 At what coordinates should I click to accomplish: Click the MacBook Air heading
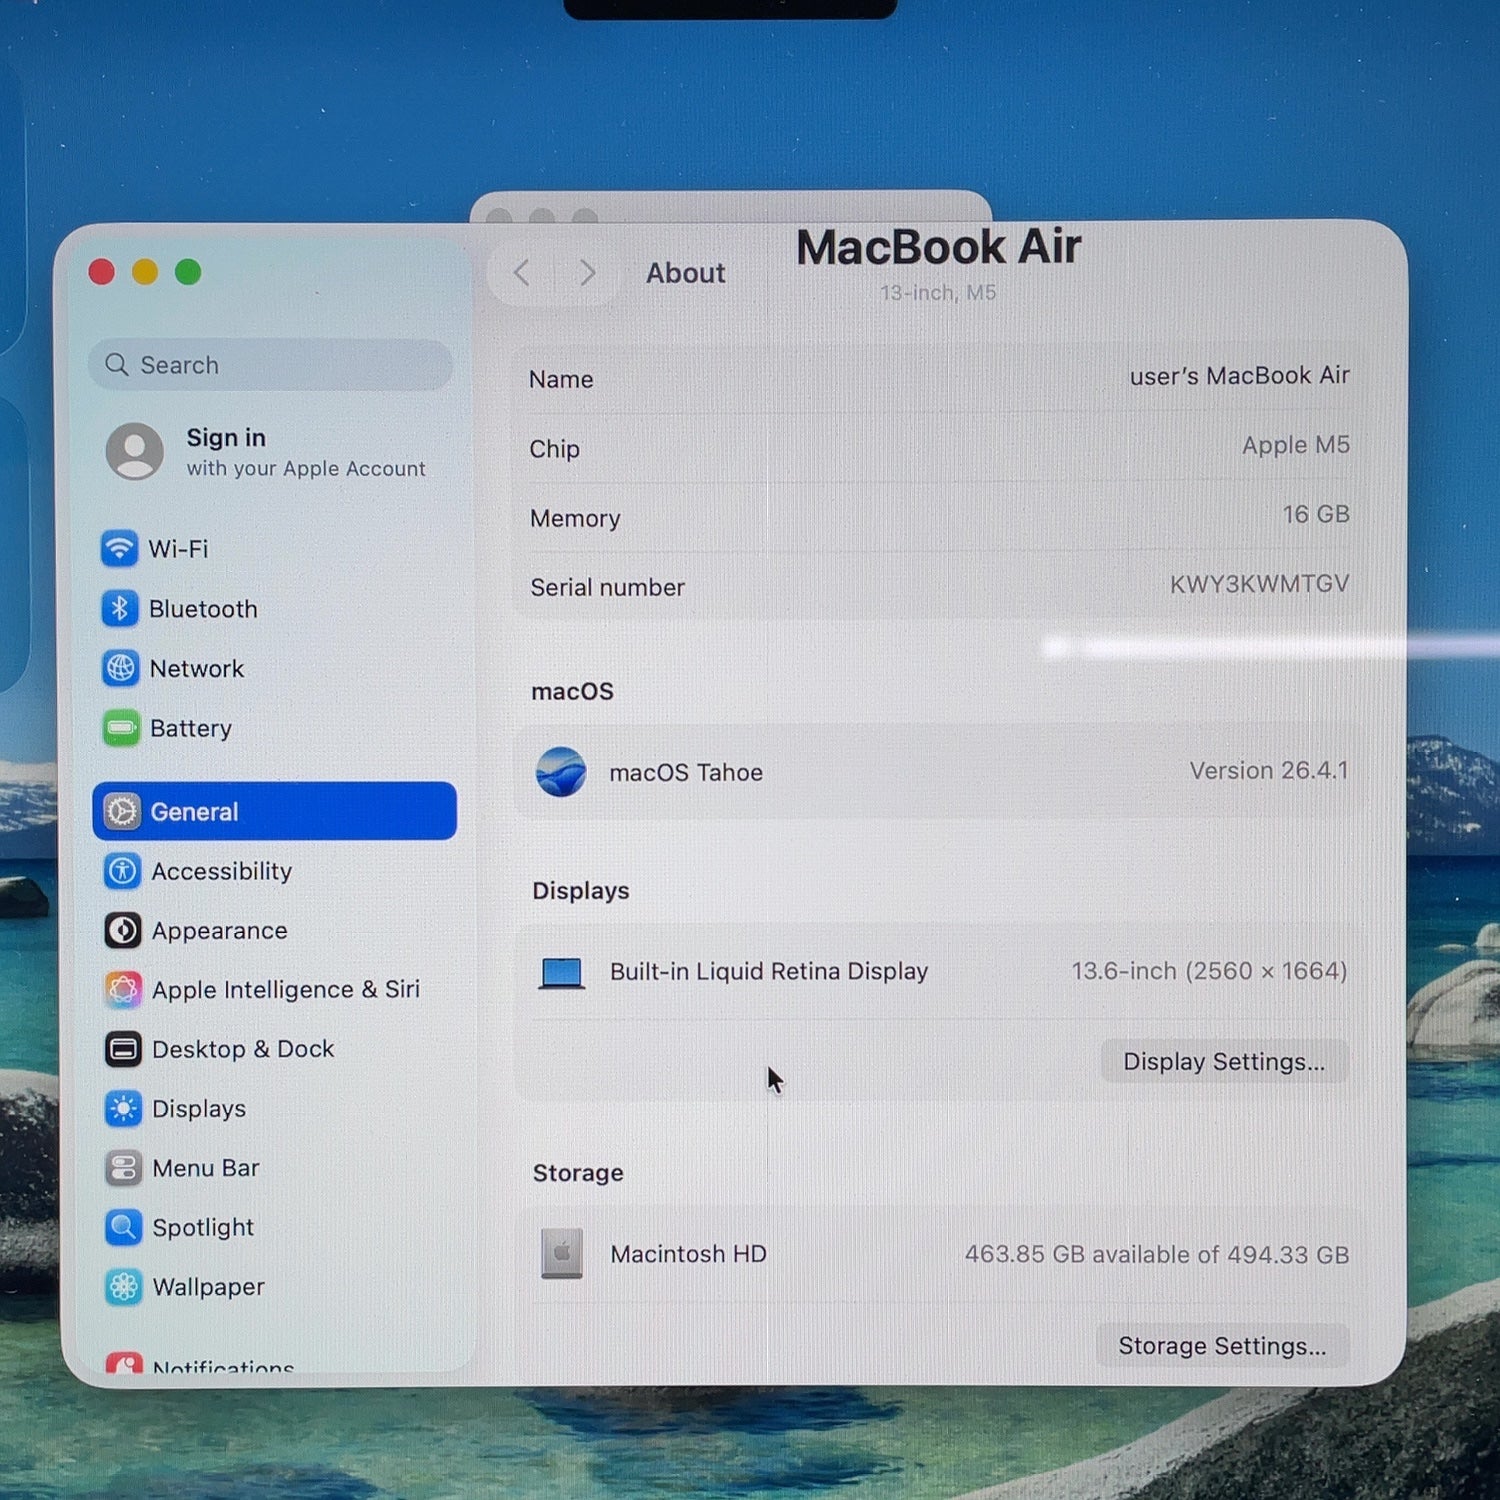click(x=939, y=247)
